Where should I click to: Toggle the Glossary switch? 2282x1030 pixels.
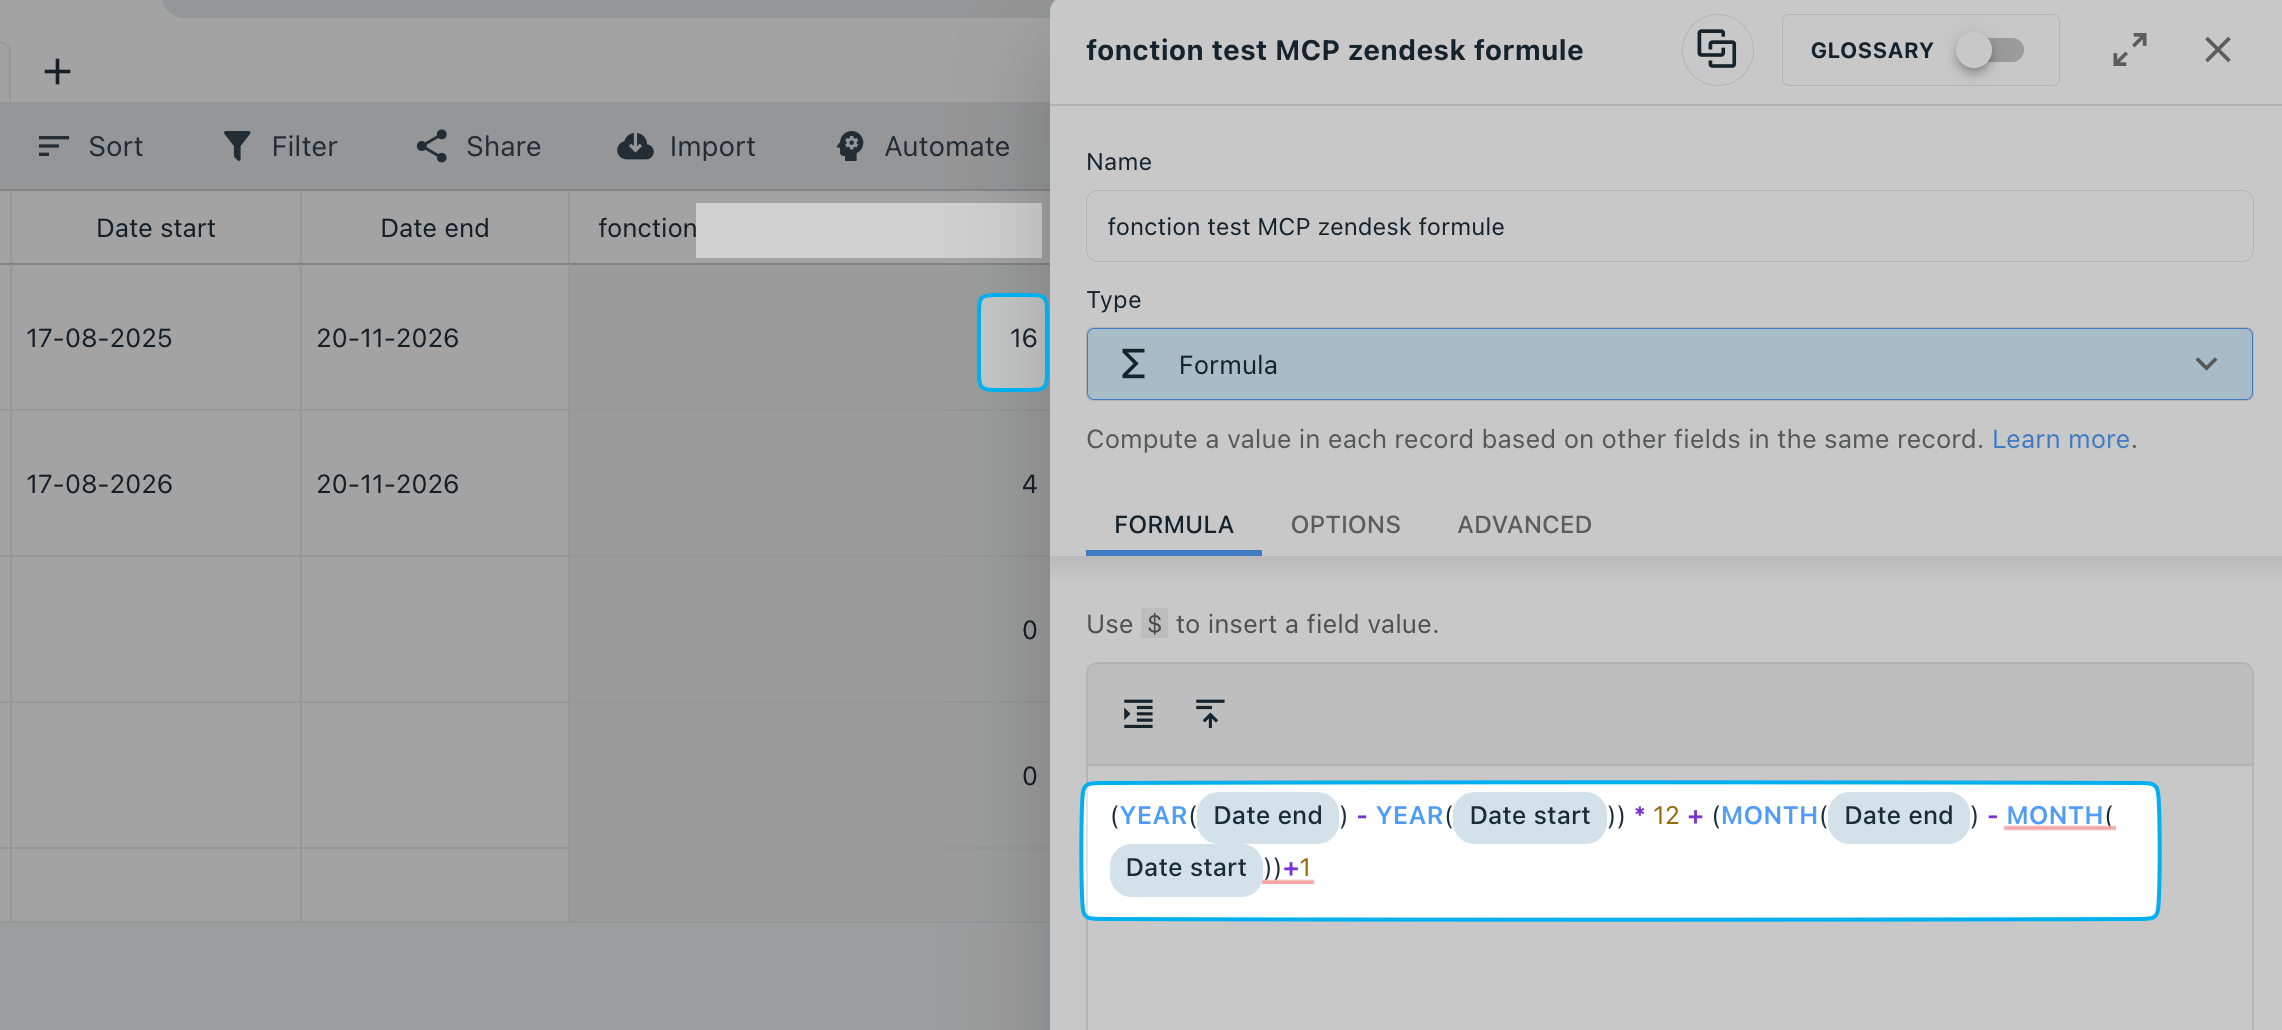1990,50
